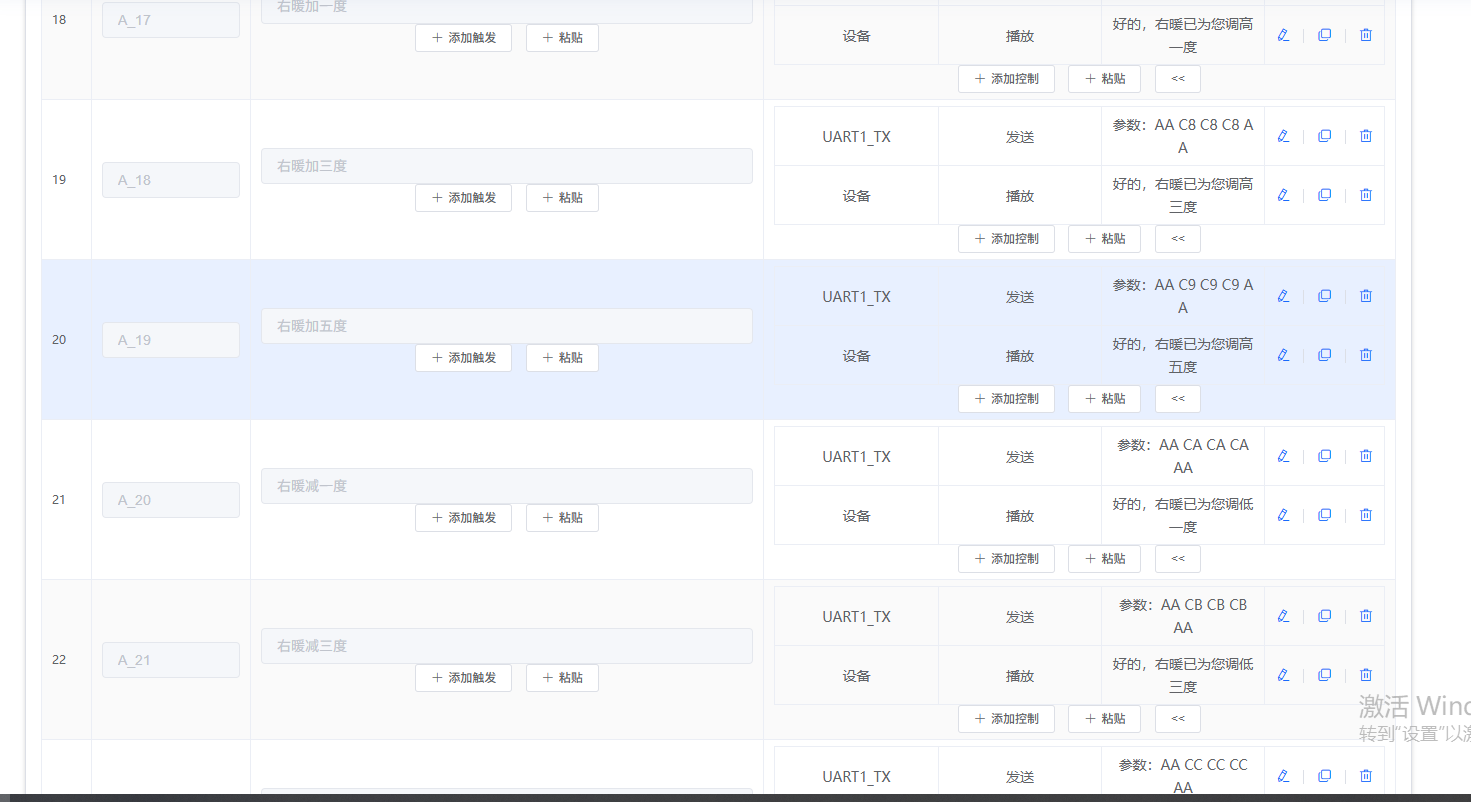The height and width of the screenshot is (802, 1471).
Task: Copy the playback row '右暖已为您调低一度'
Action: pyautogui.click(x=1324, y=515)
